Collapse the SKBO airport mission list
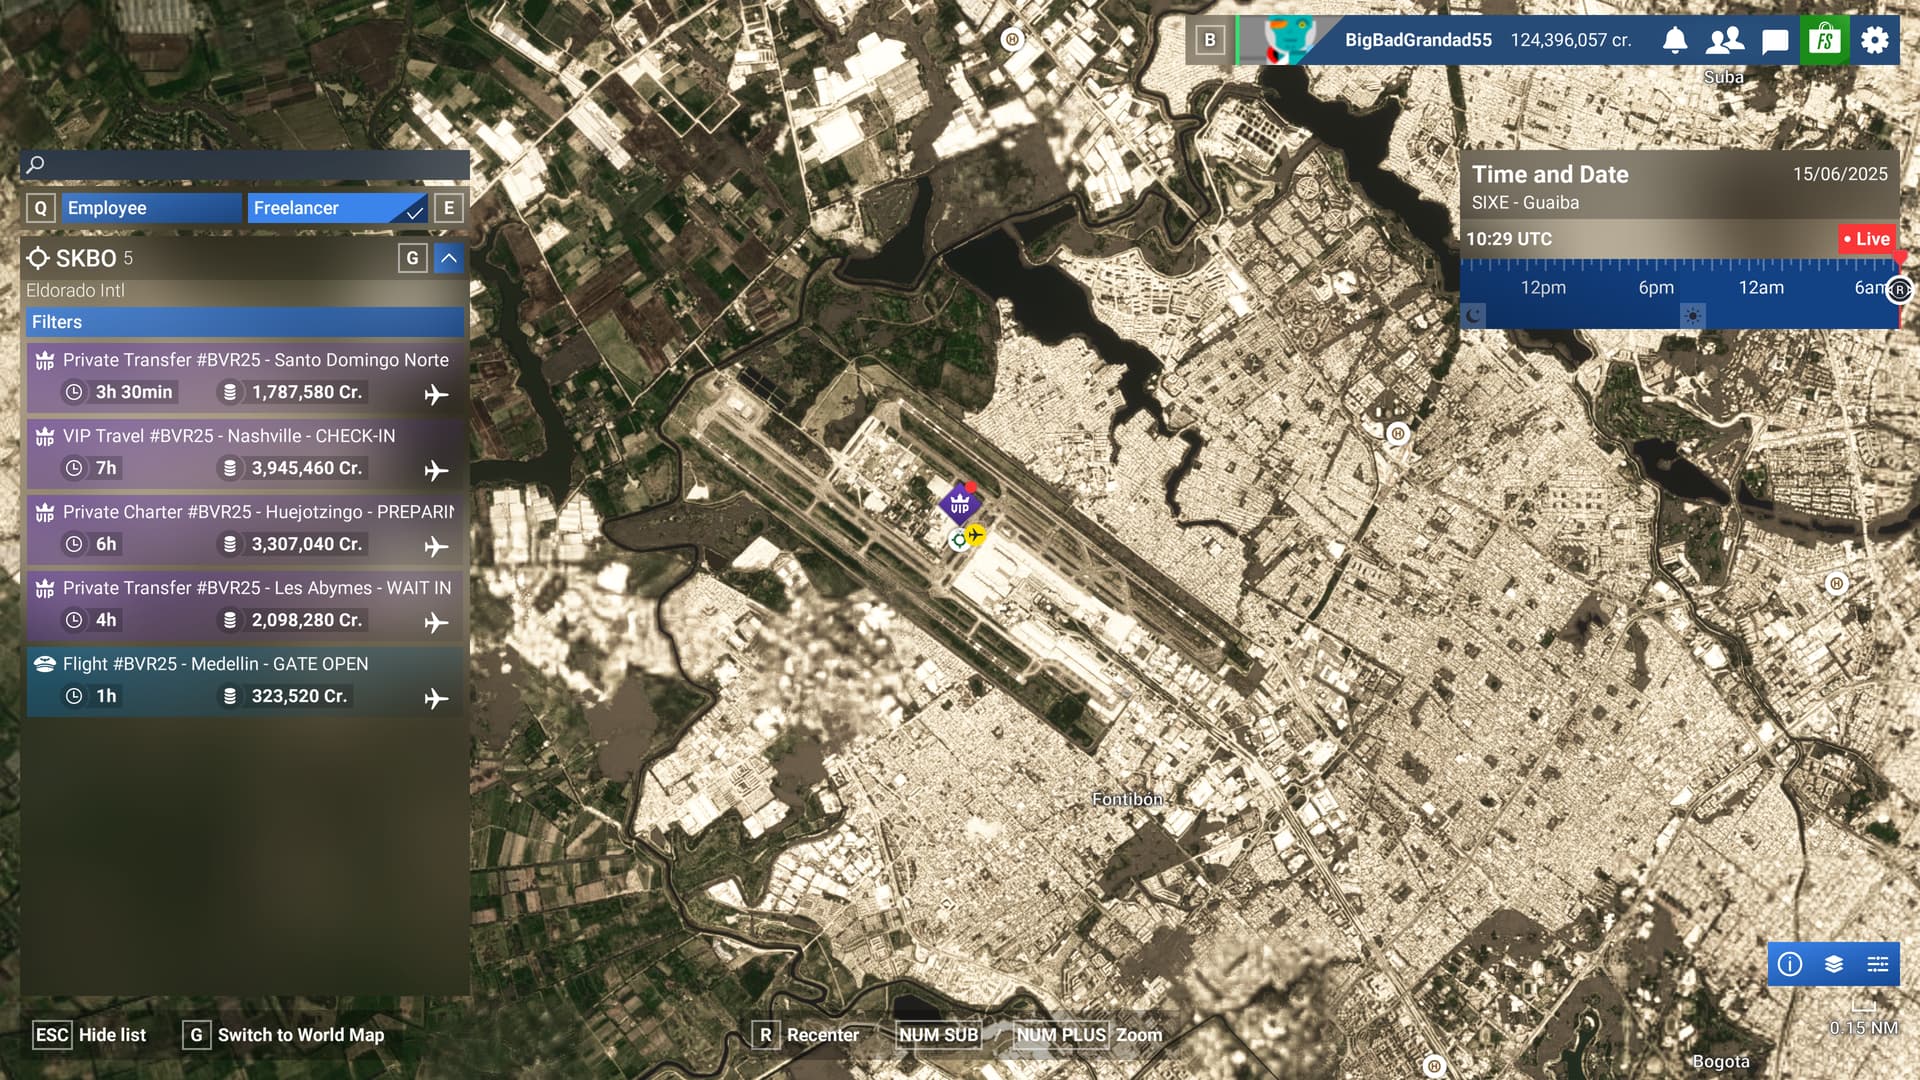Viewport: 1920px width, 1080px height. click(449, 258)
